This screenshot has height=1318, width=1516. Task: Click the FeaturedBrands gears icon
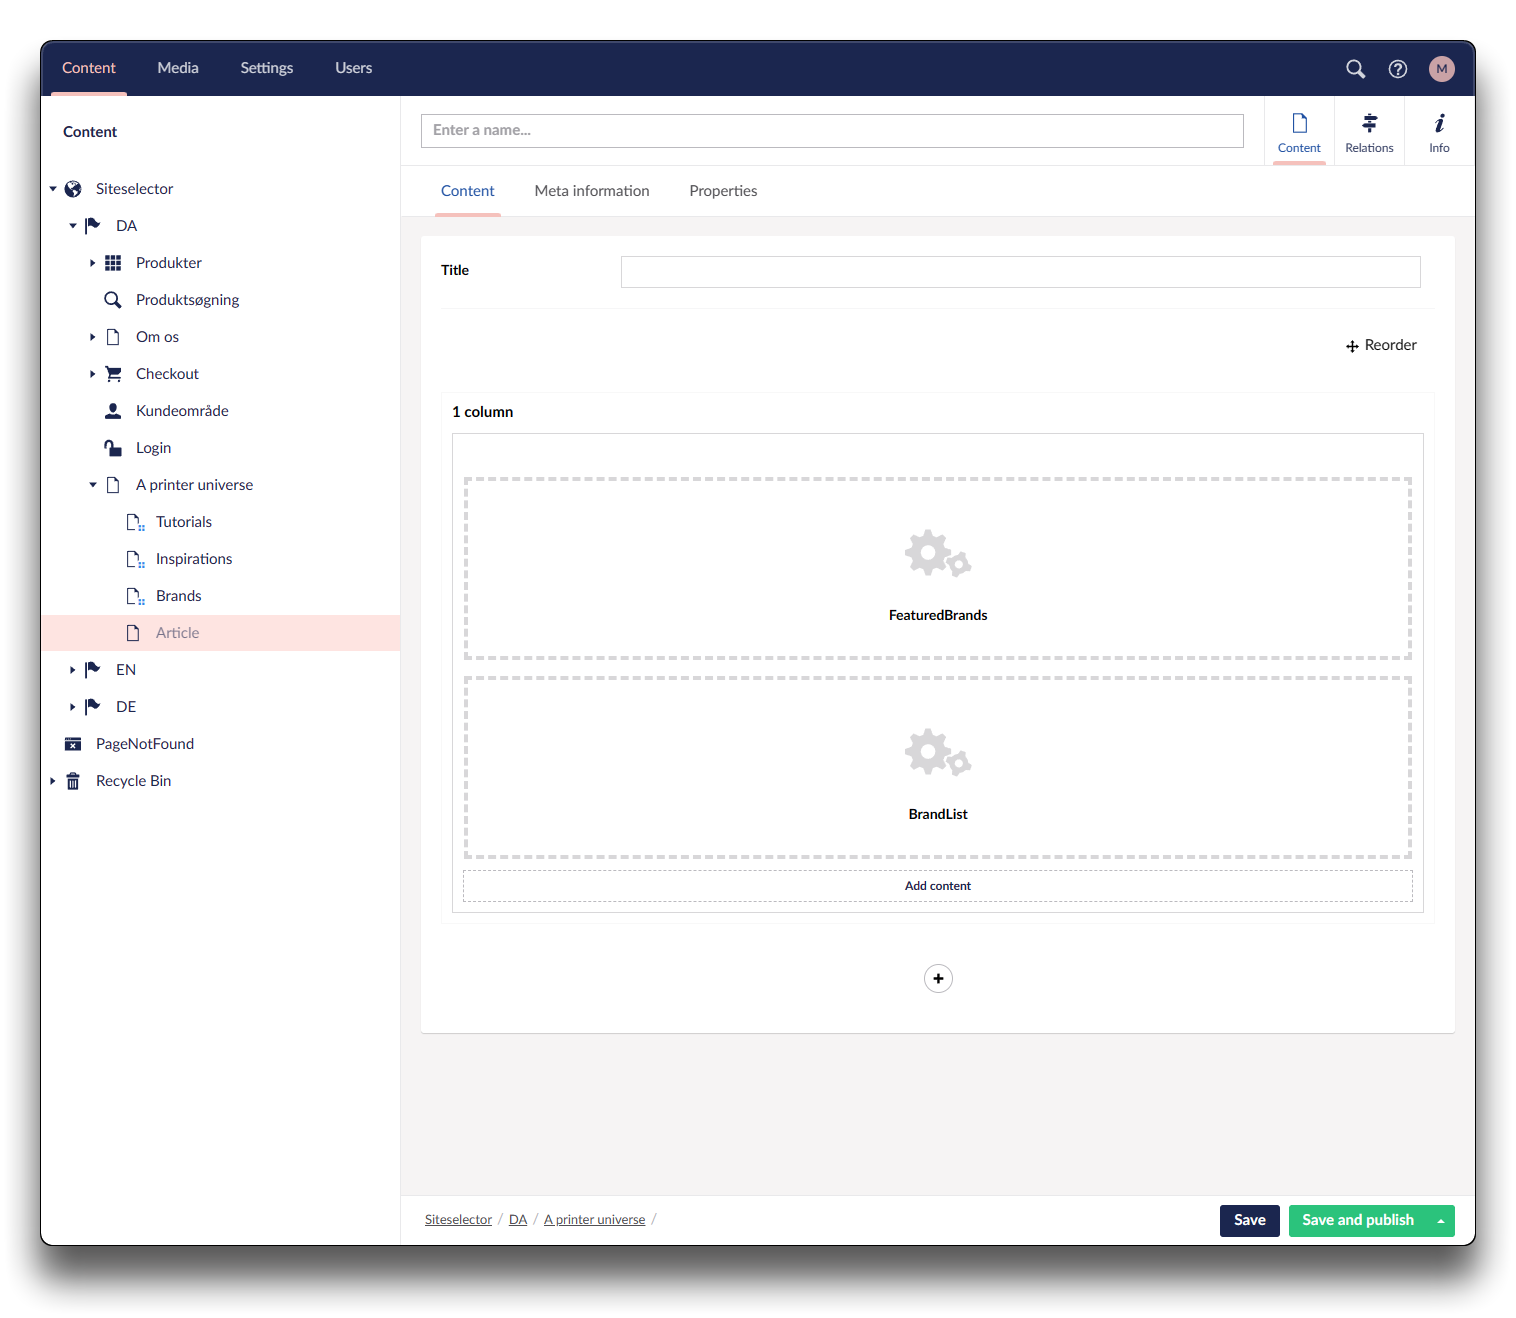pyautogui.click(x=937, y=553)
